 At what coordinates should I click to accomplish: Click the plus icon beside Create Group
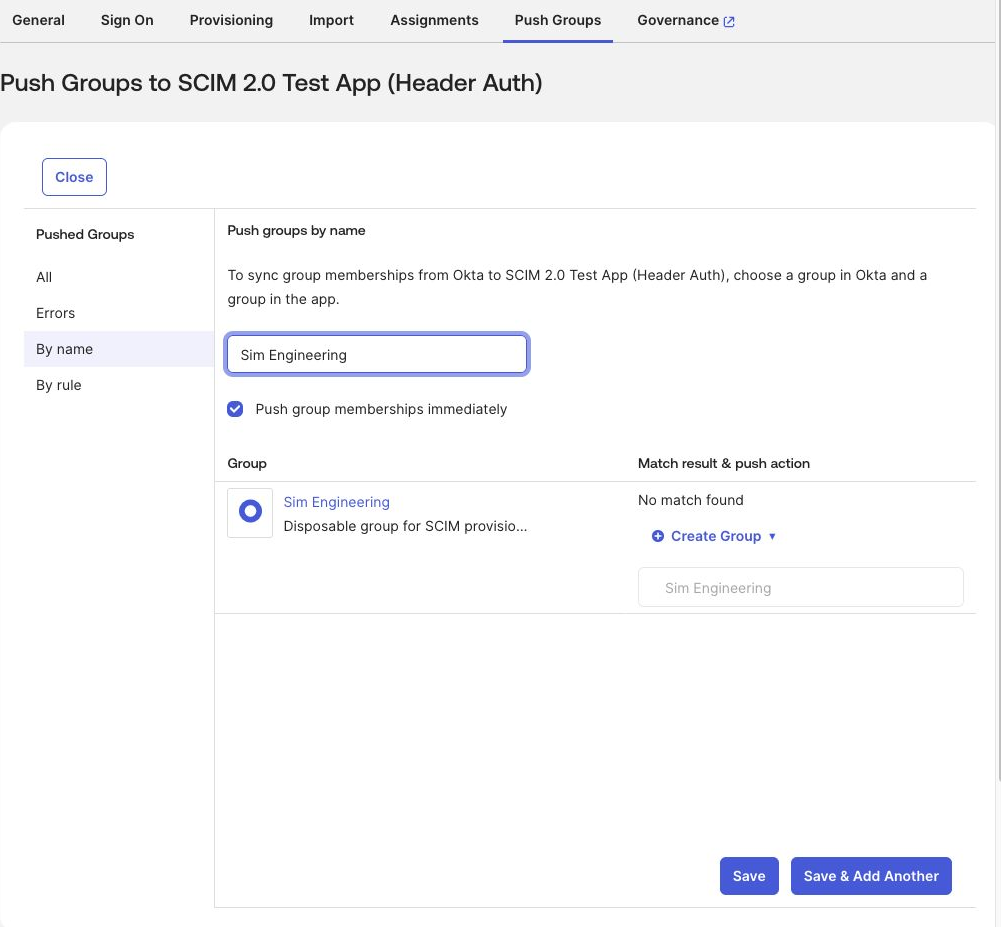(658, 536)
